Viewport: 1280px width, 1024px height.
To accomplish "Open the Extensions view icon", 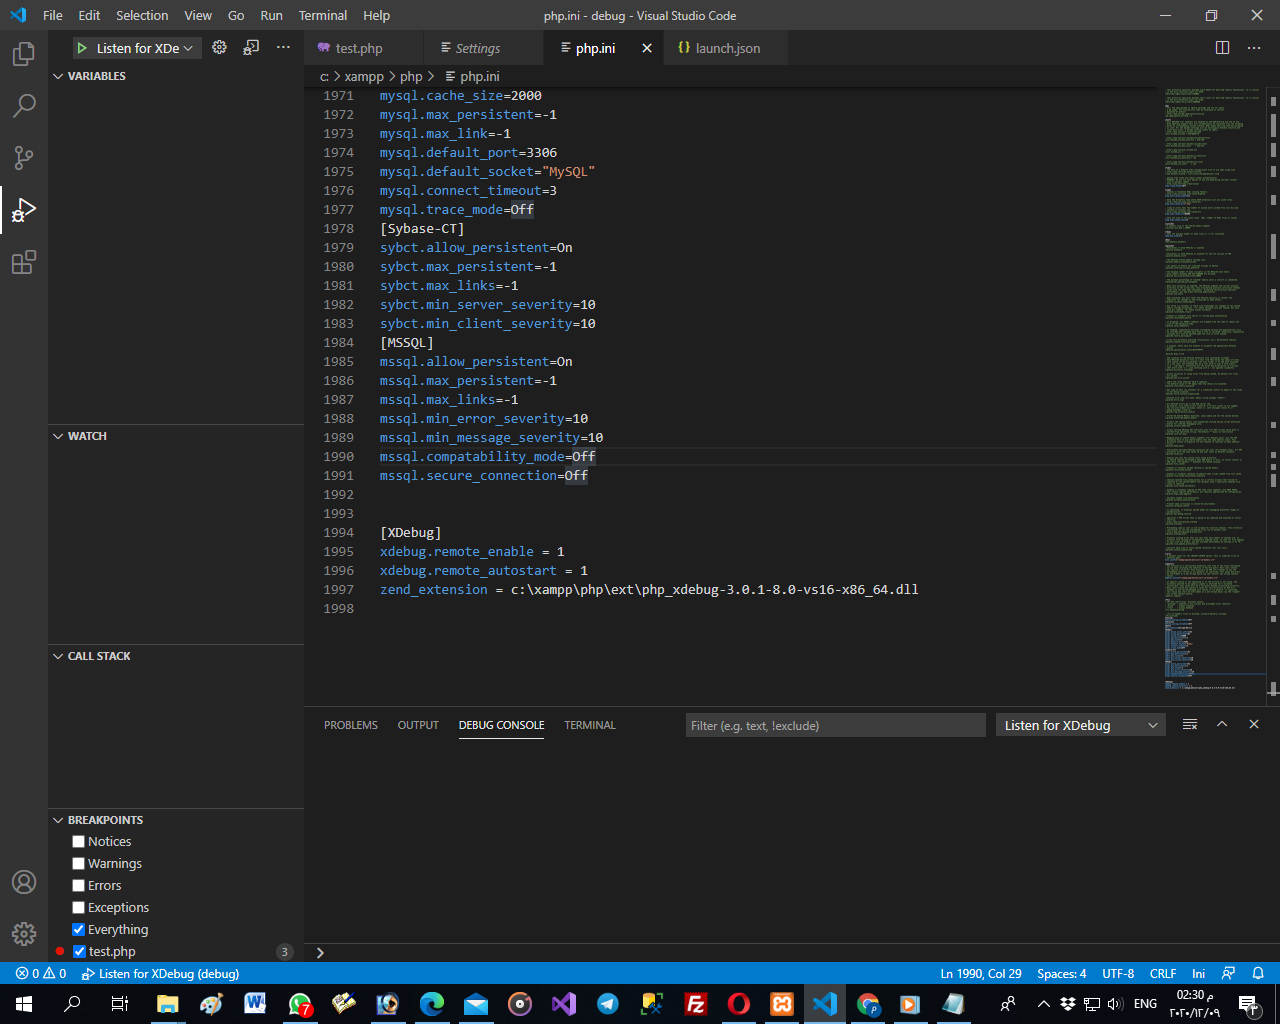I will tap(24, 263).
